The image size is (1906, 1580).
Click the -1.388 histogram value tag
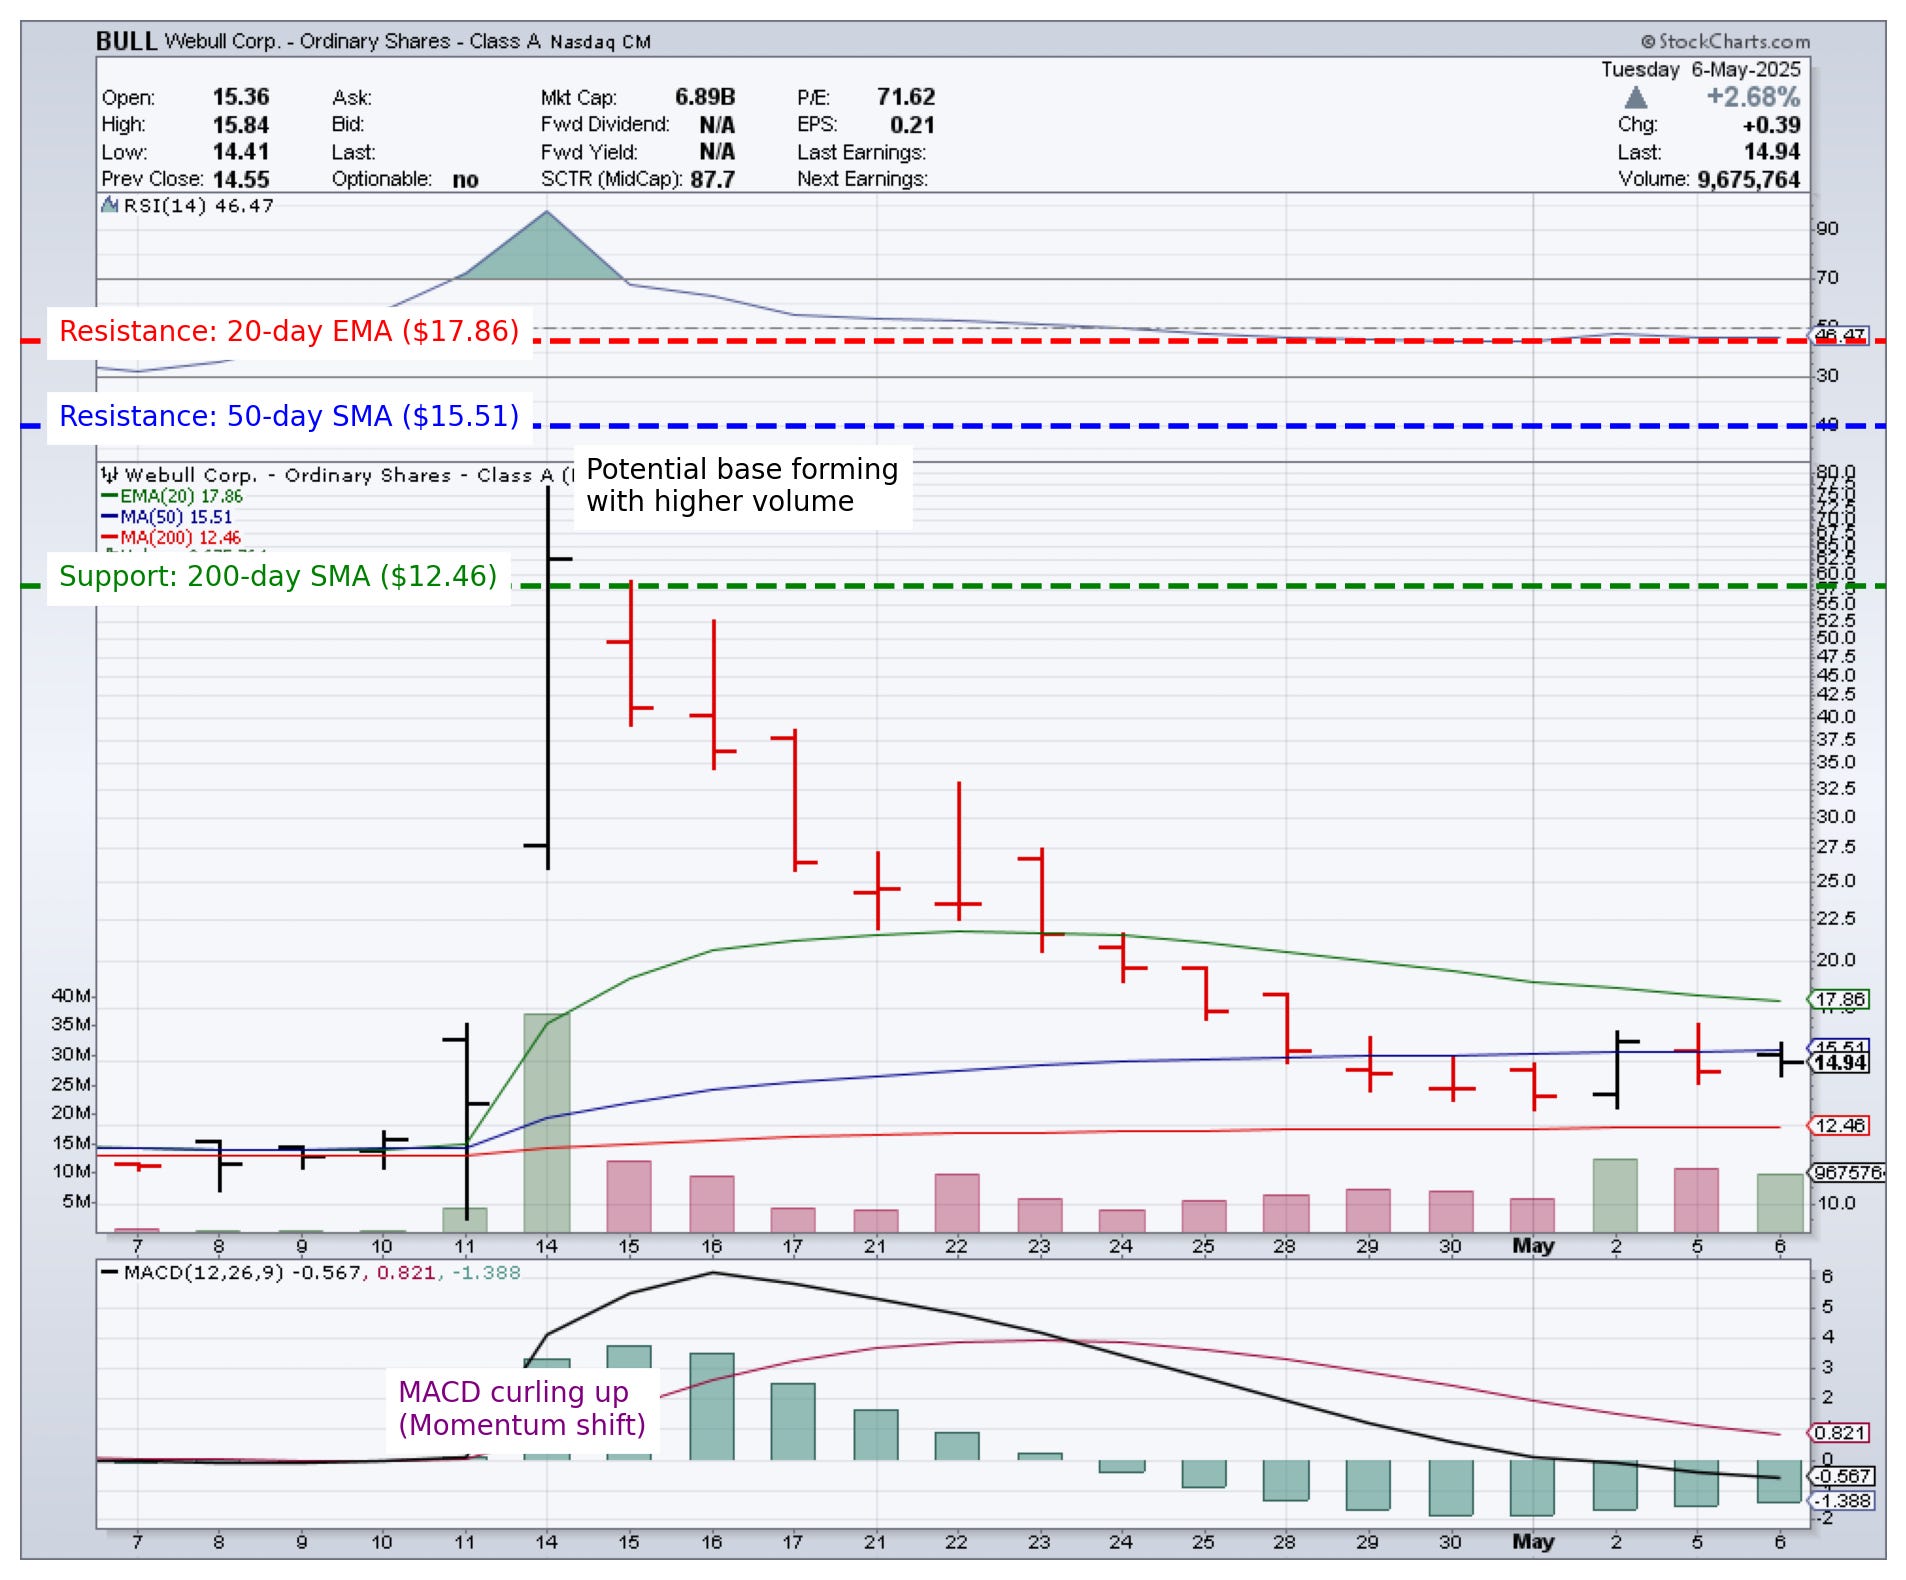point(1843,1501)
